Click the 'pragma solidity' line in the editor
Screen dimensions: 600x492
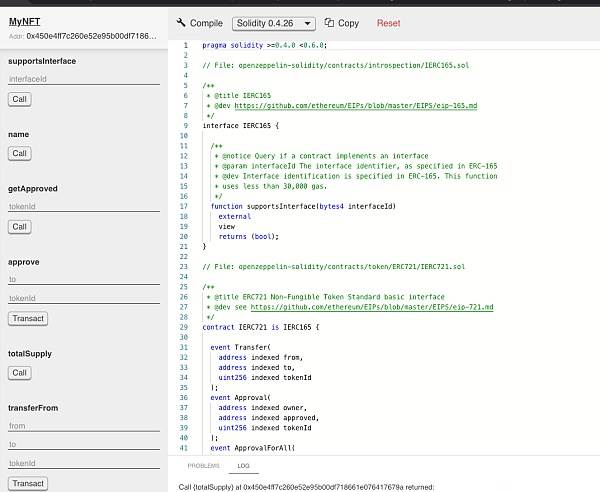(265, 45)
